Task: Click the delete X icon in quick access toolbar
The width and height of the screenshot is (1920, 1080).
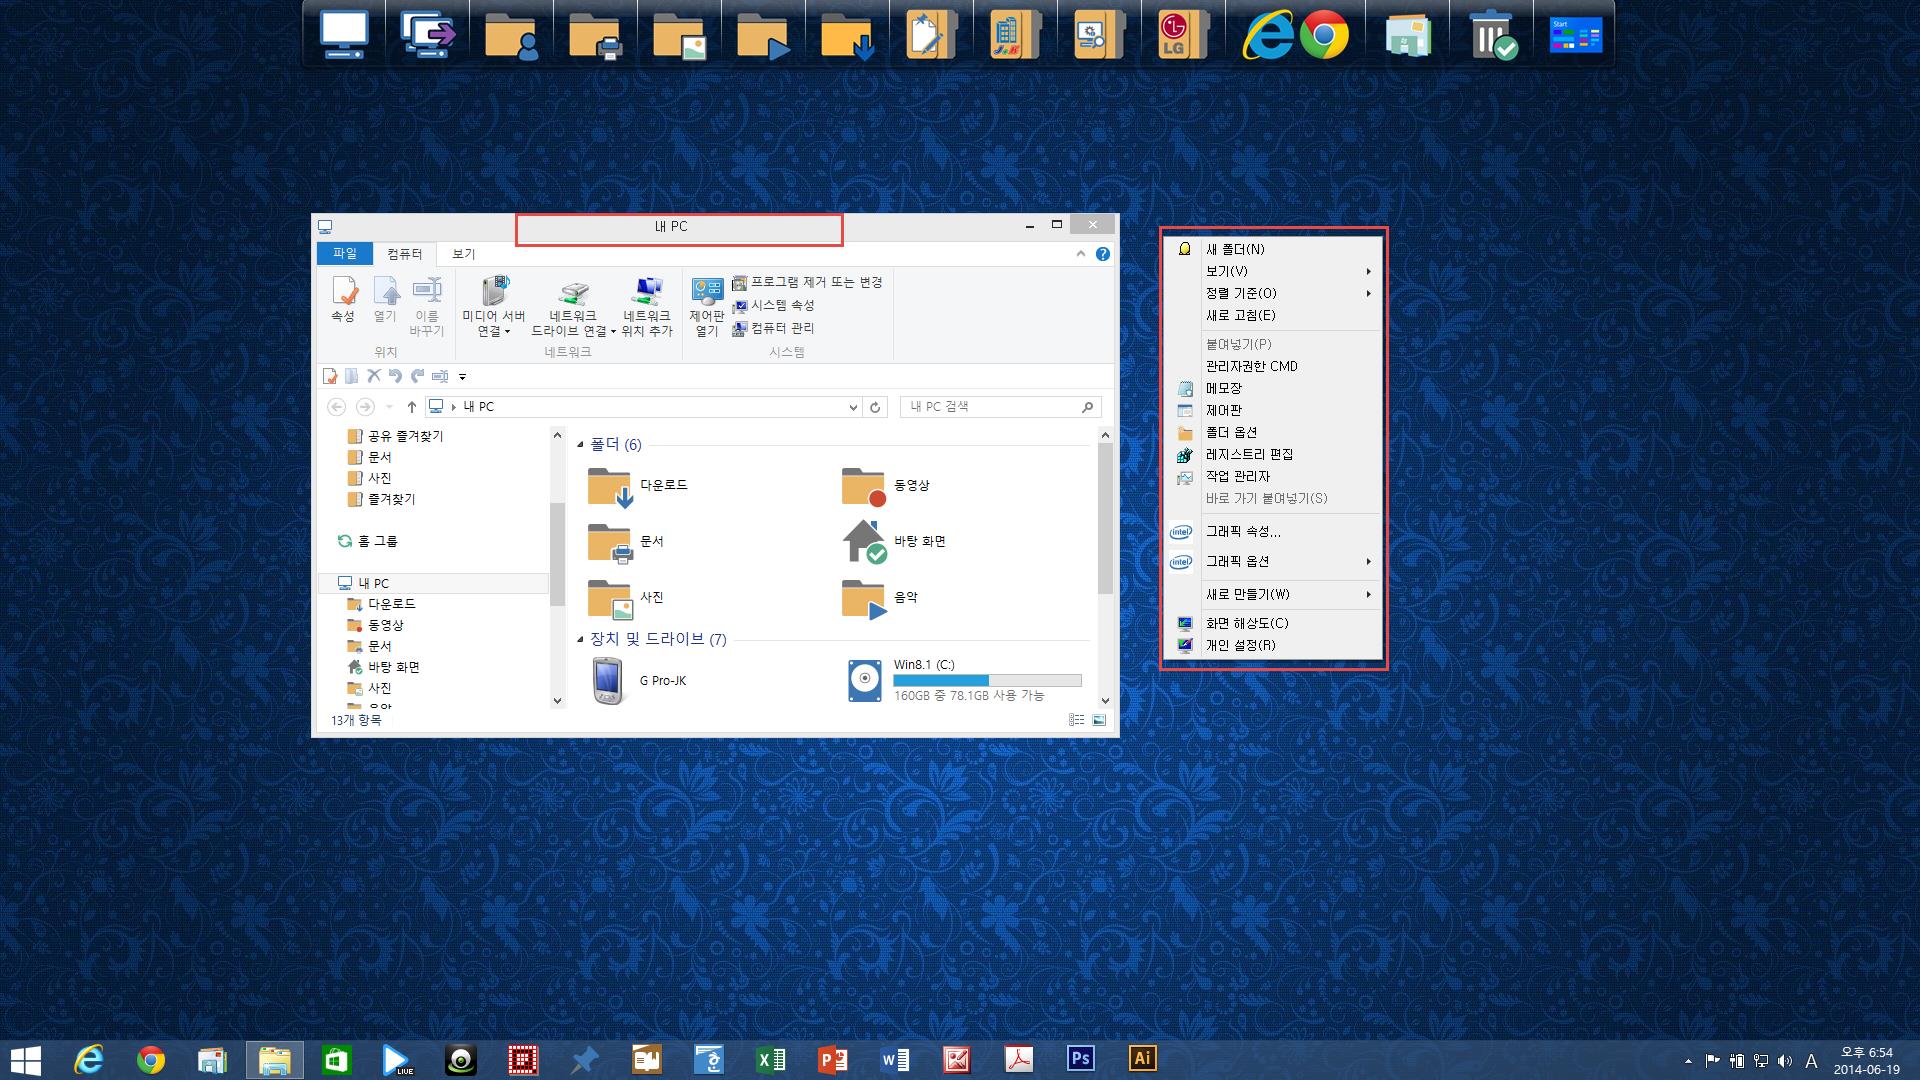Action: (x=373, y=376)
